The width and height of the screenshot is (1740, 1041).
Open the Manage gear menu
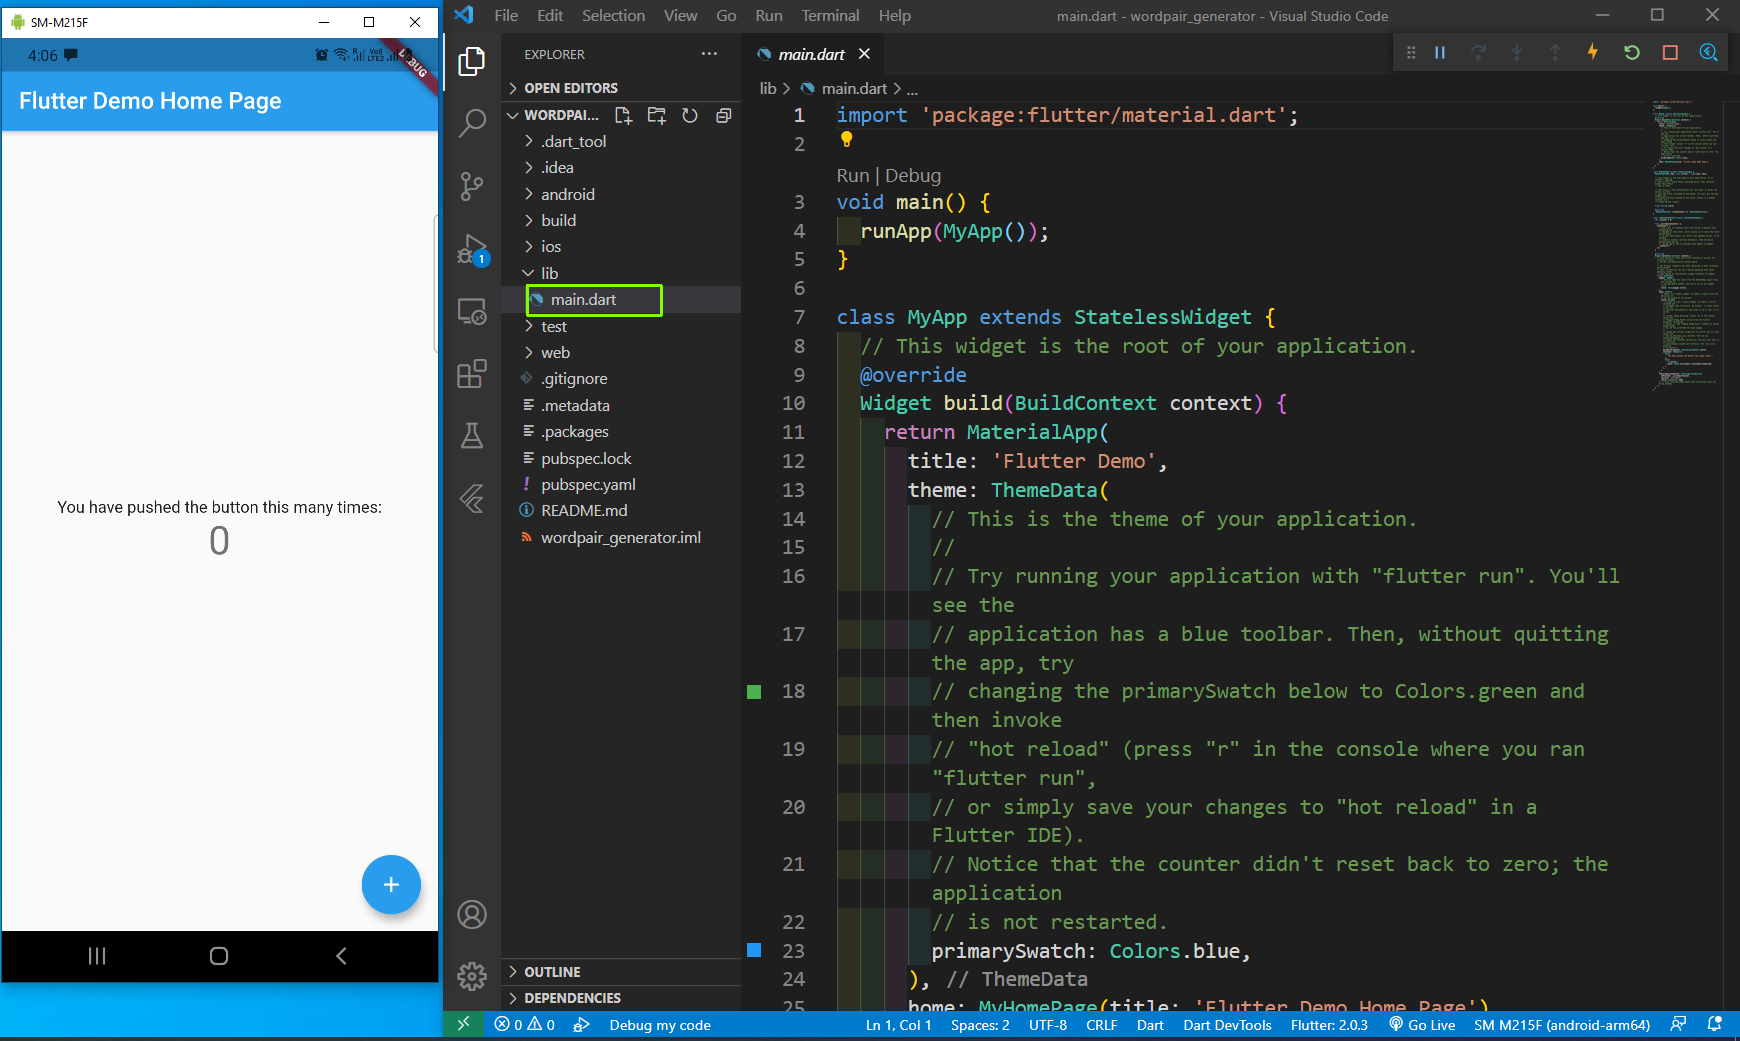coord(471,976)
